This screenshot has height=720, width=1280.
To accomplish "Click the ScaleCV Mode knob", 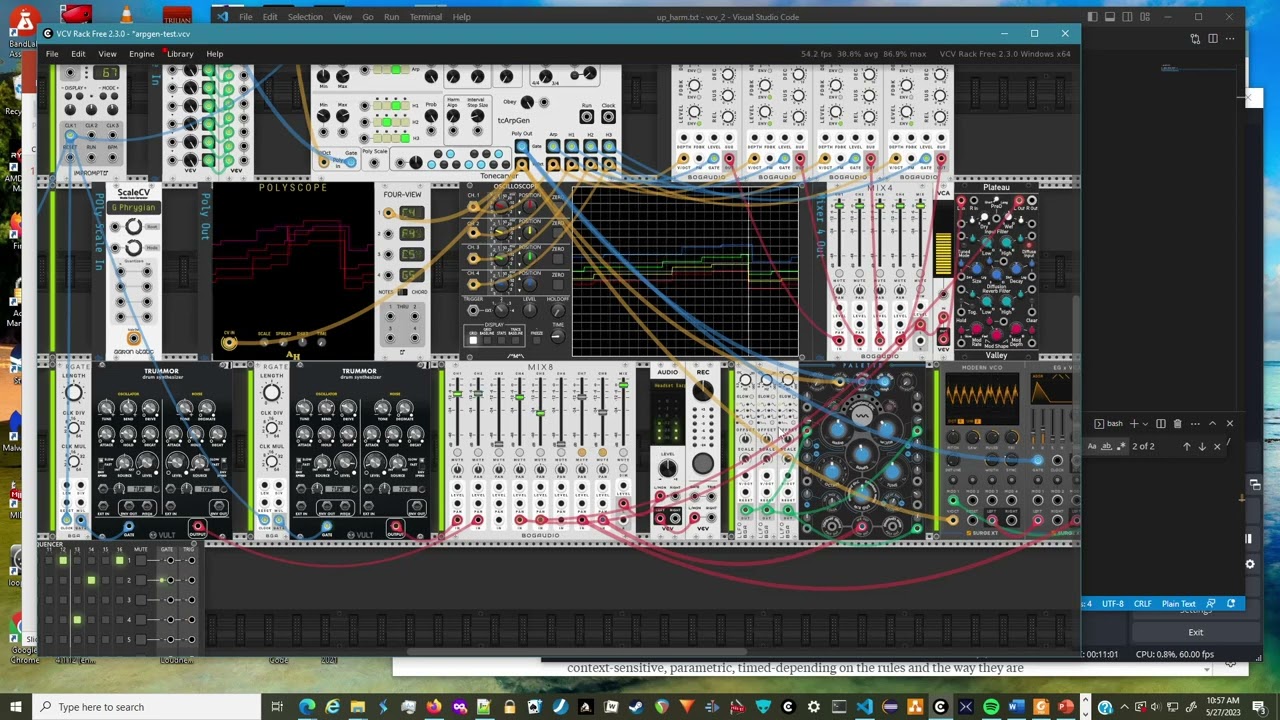I will [134, 248].
